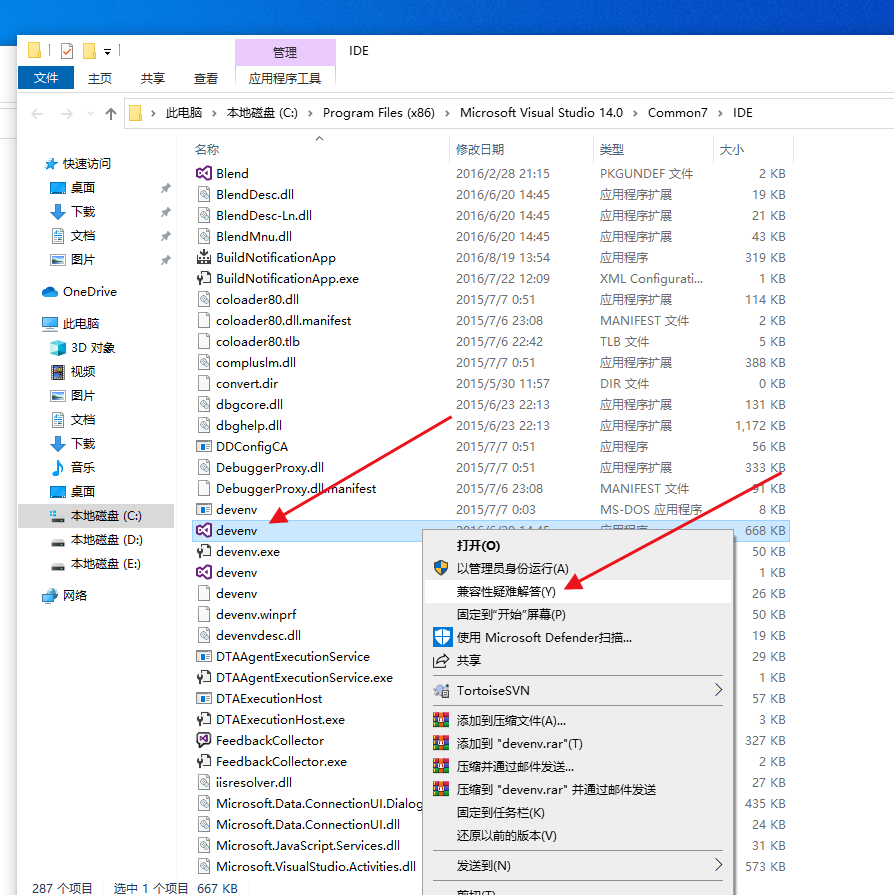This screenshot has height=895, width=894.
Task: Open the 文件 ribbon tab
Action: pos(46,78)
